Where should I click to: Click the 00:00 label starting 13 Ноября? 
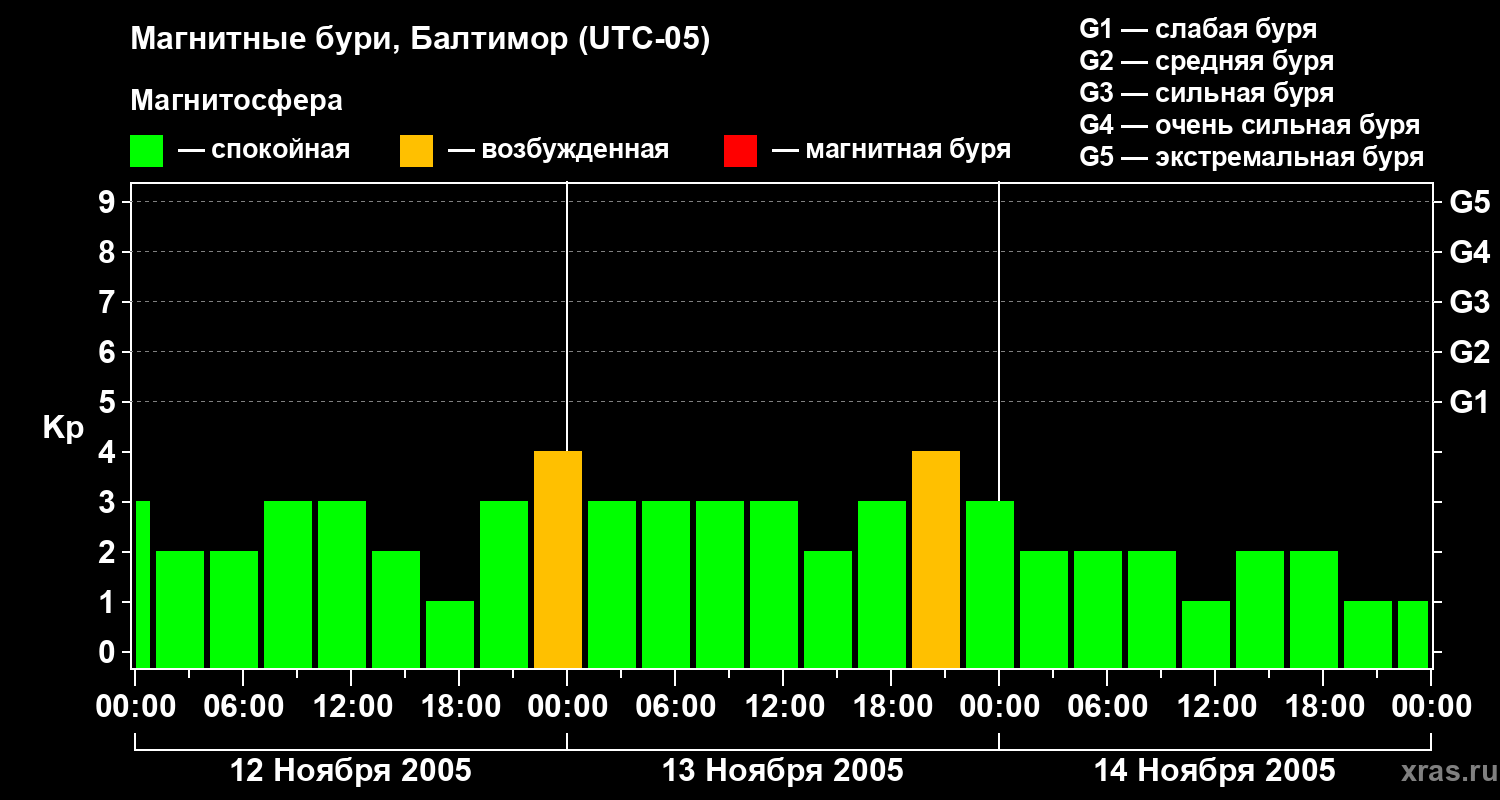(x=567, y=707)
